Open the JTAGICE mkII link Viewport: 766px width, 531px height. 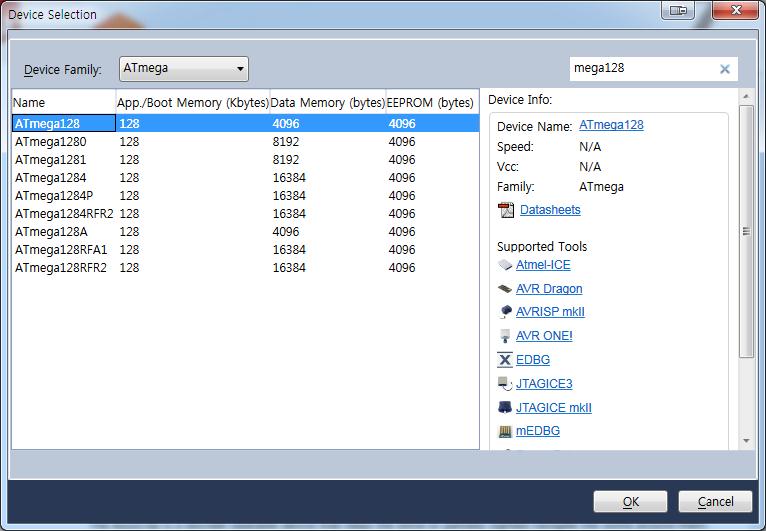point(553,407)
